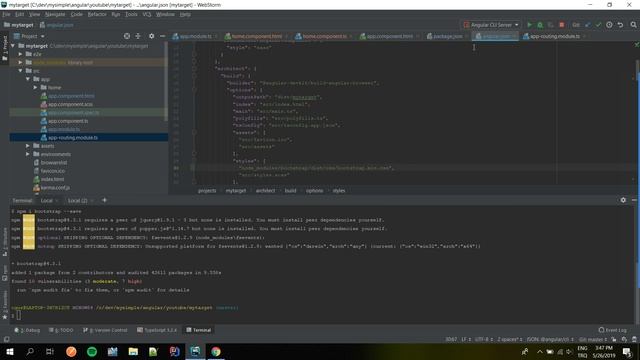Image resolution: width=640 pixels, height=360 pixels.
Task: Run the Angular CLI Server configuration
Action: (x=529, y=25)
